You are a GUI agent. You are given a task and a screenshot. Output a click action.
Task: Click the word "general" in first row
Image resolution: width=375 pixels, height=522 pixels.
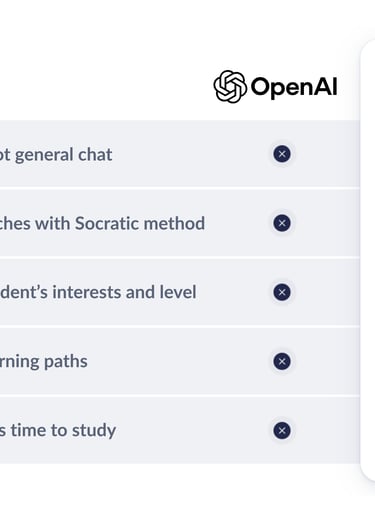44,155
